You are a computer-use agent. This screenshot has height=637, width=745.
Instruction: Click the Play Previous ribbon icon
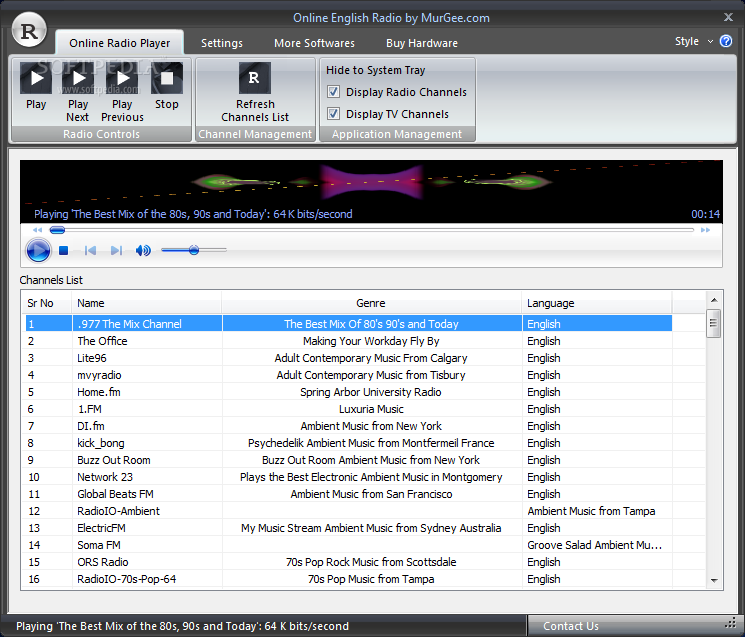[122, 78]
